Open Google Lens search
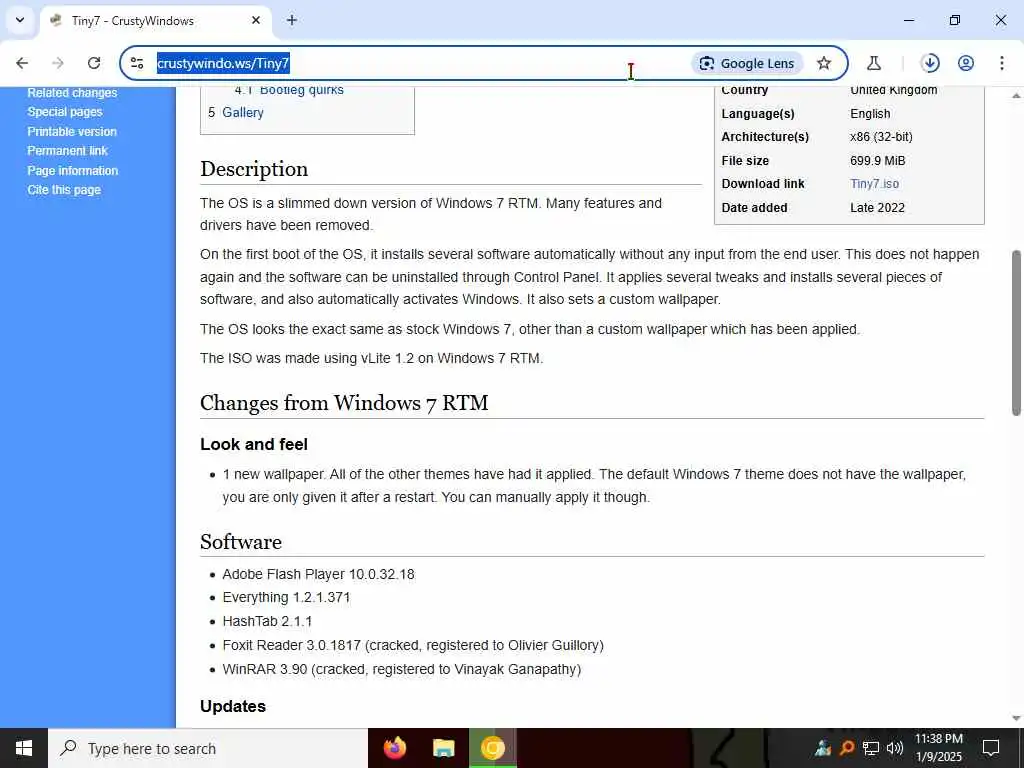 click(x=747, y=63)
